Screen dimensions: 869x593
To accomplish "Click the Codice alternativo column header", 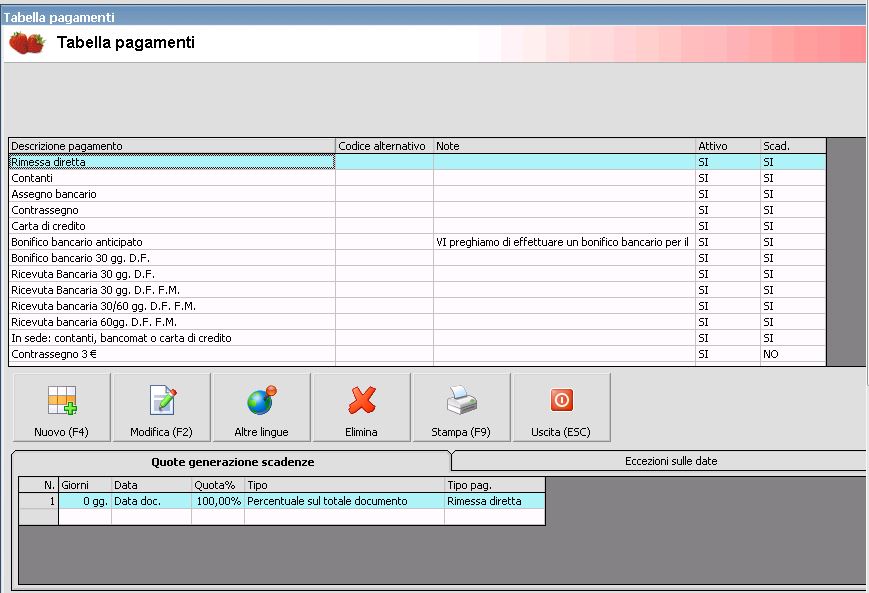I will tap(384, 146).
